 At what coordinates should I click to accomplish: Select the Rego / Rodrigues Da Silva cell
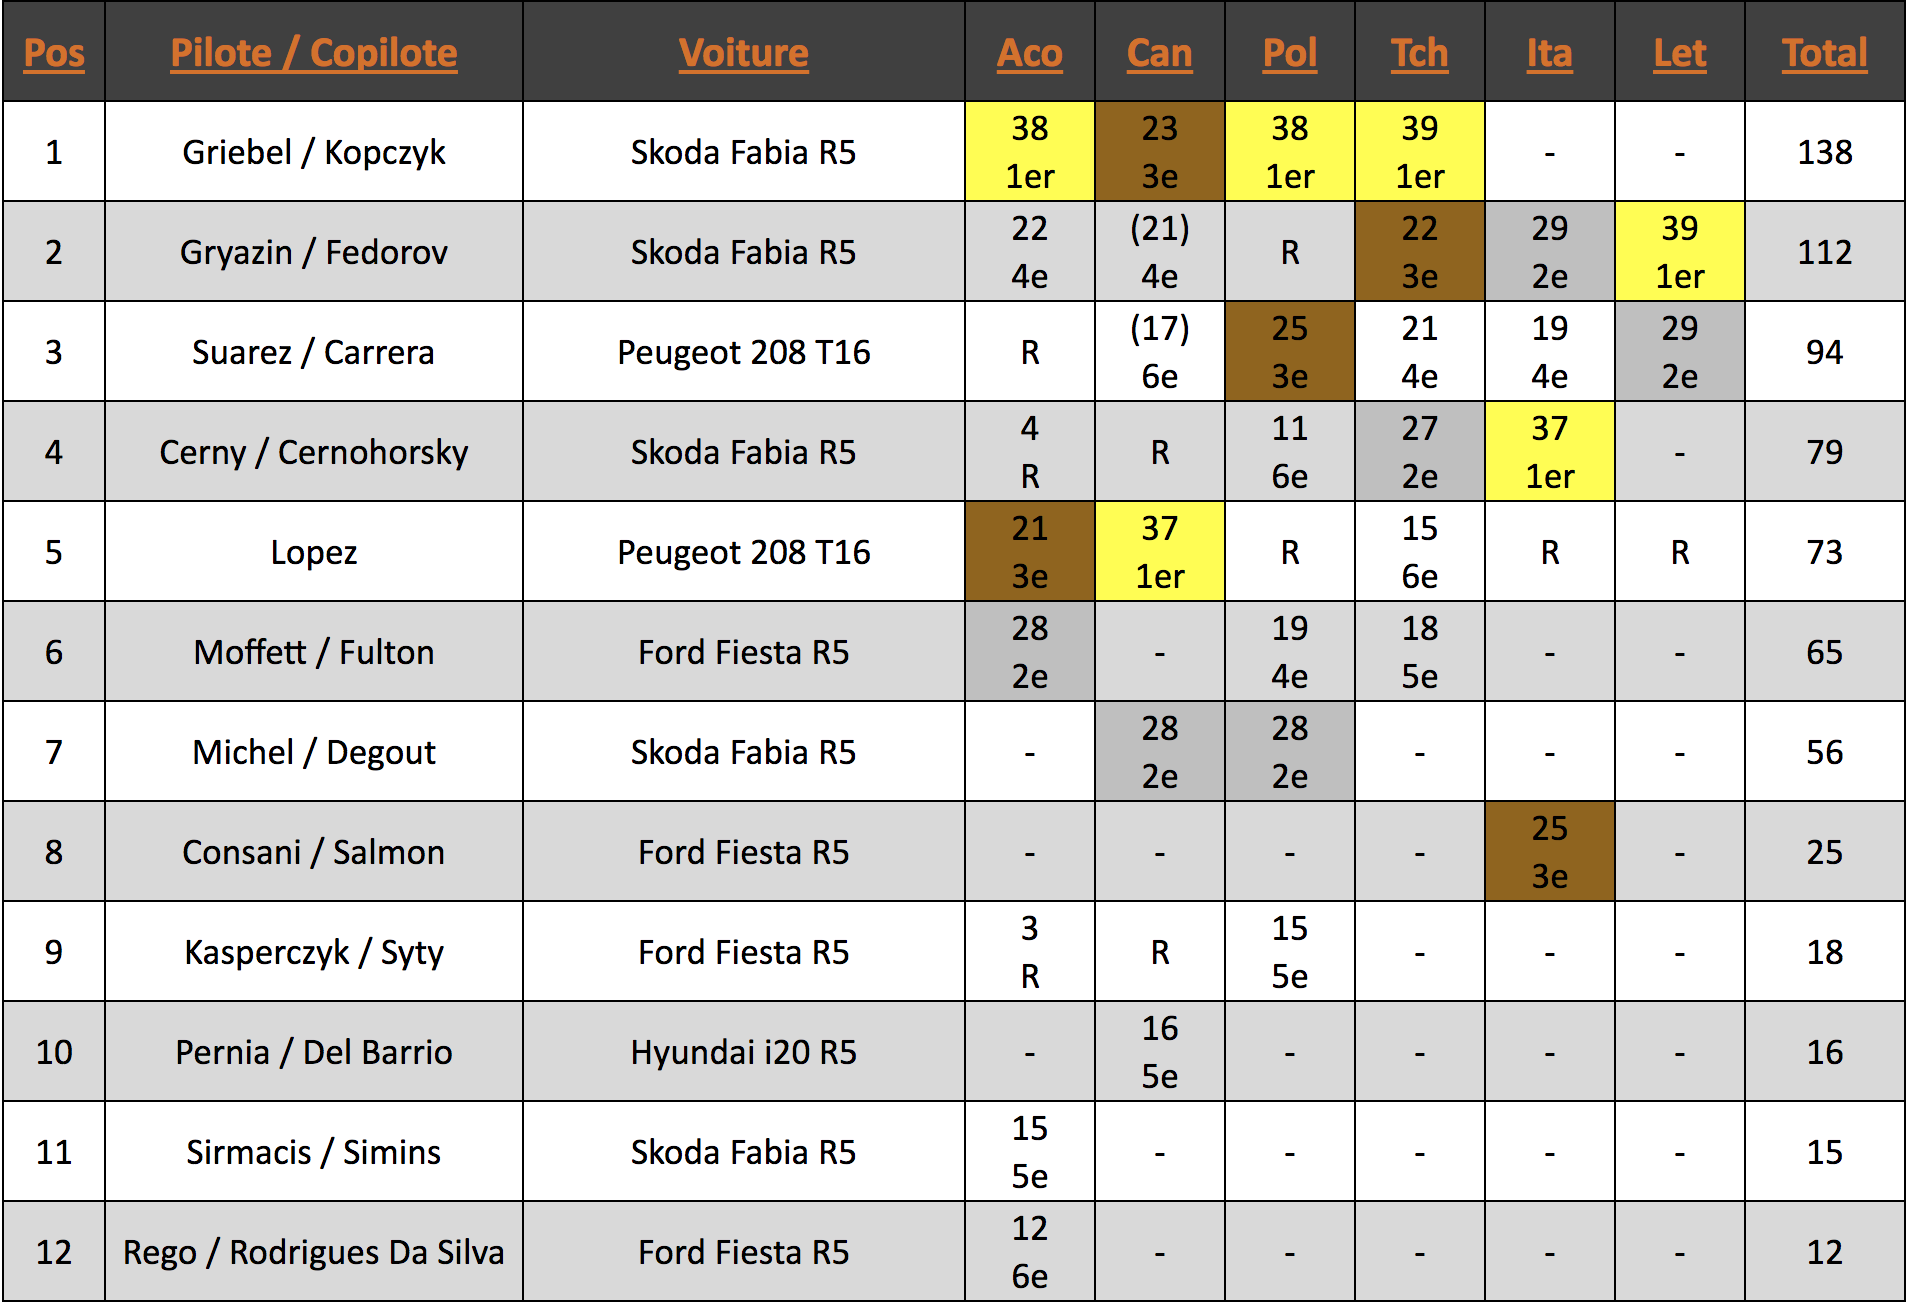pos(314,1252)
